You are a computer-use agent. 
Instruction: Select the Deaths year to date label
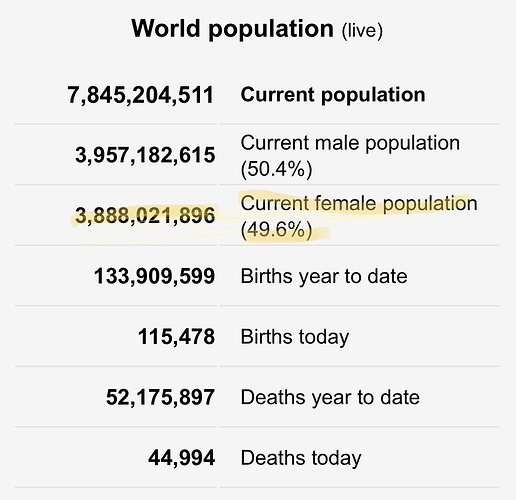(x=330, y=398)
